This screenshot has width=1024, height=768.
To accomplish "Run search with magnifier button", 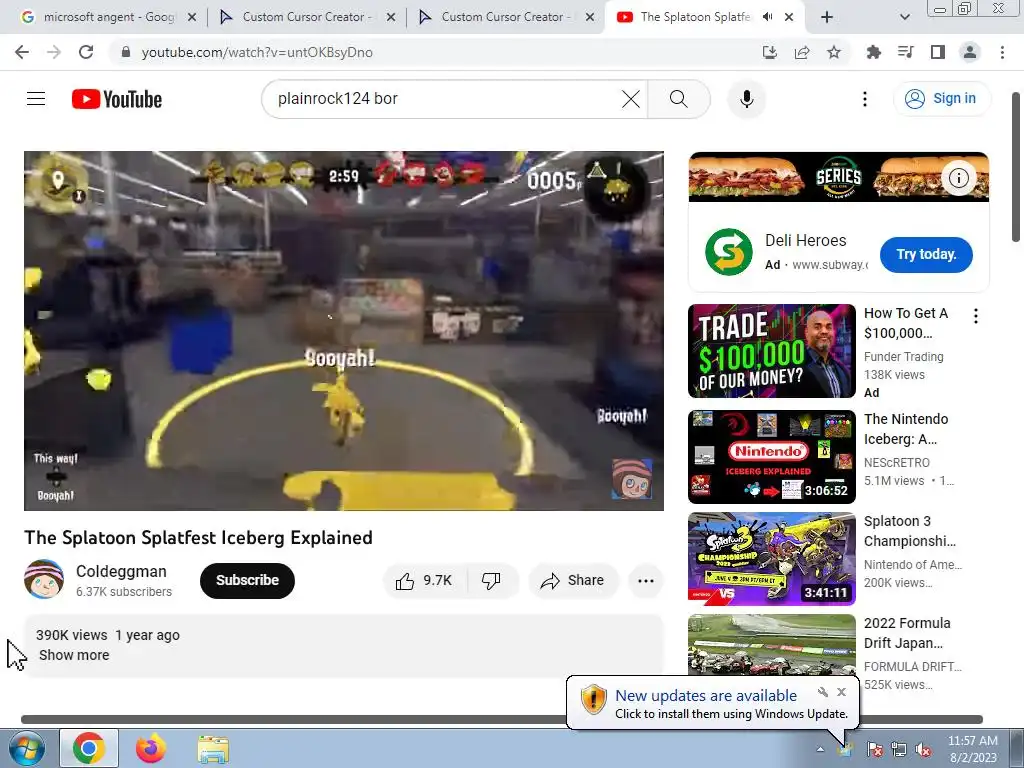I will (x=679, y=99).
